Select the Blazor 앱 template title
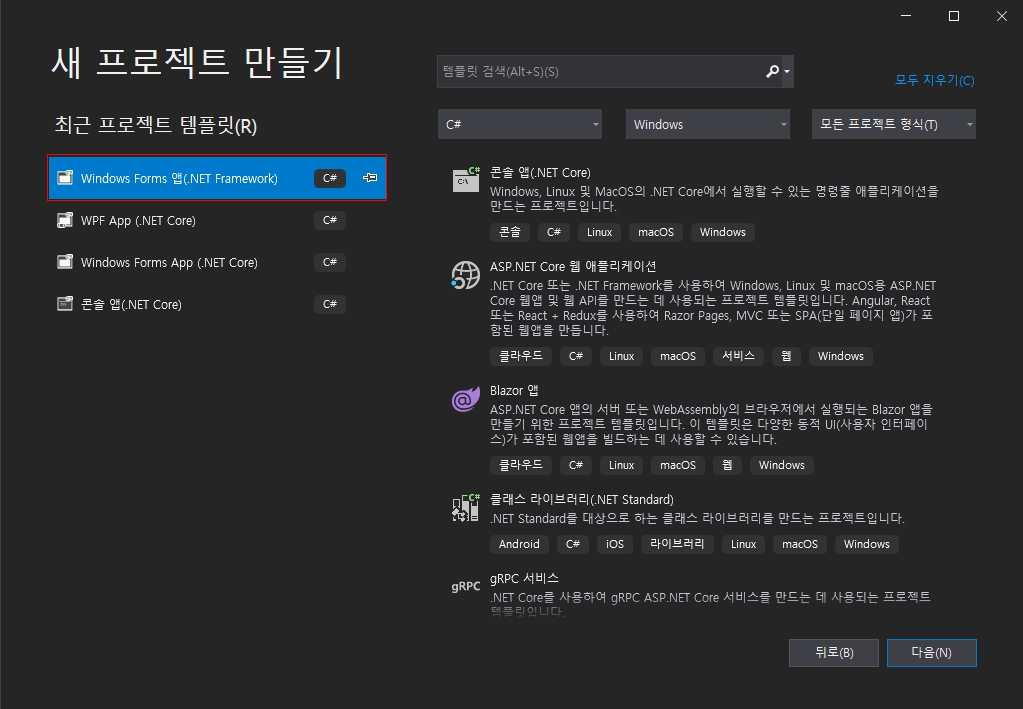The width and height of the screenshot is (1023, 709). (x=514, y=390)
